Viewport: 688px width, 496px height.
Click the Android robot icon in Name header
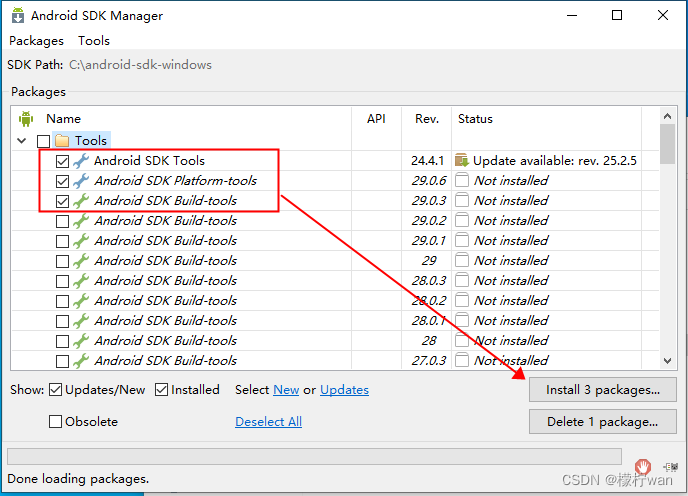(x=26, y=119)
